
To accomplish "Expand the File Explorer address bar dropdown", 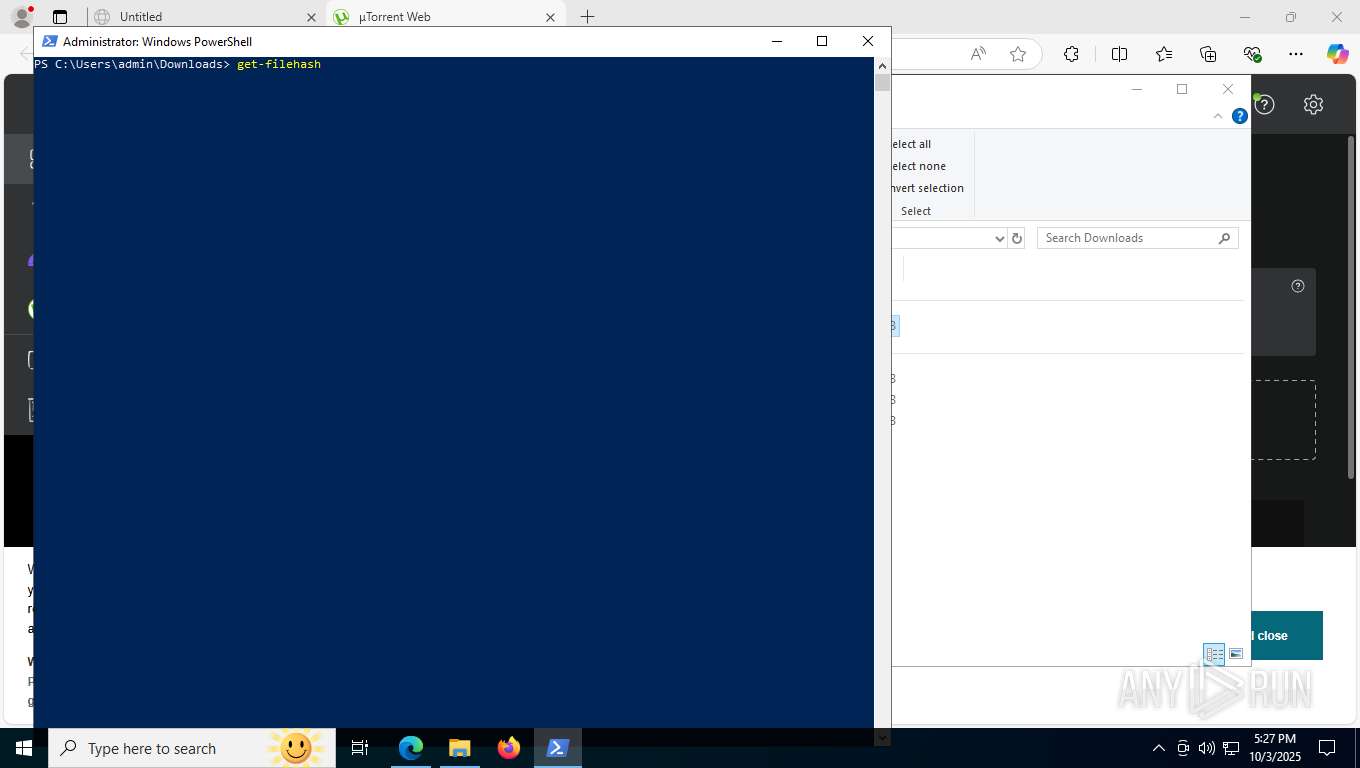I will 999,238.
